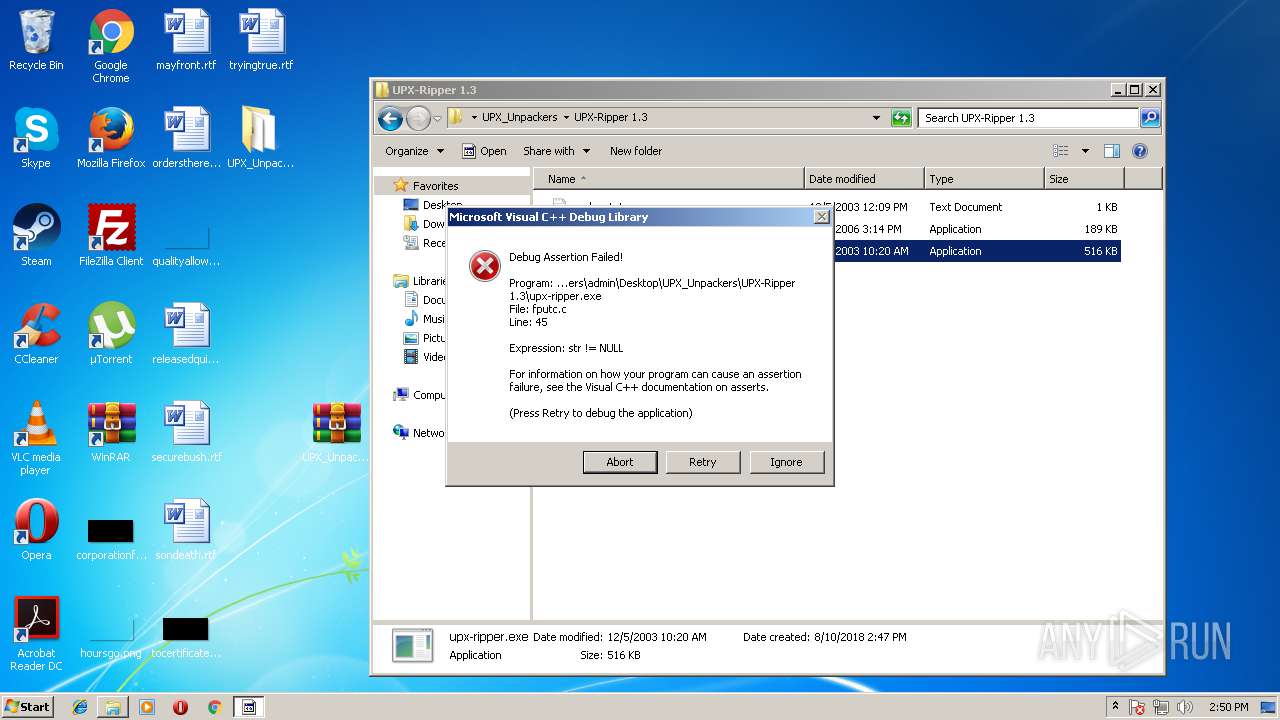Sort by the Name column header
Screen dimensions: 1280x720
669,179
